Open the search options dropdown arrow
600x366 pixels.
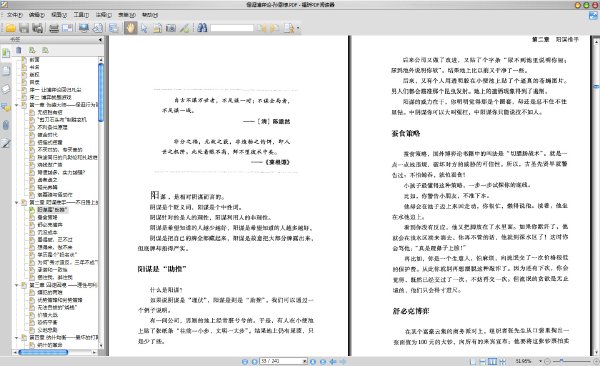coord(298,28)
